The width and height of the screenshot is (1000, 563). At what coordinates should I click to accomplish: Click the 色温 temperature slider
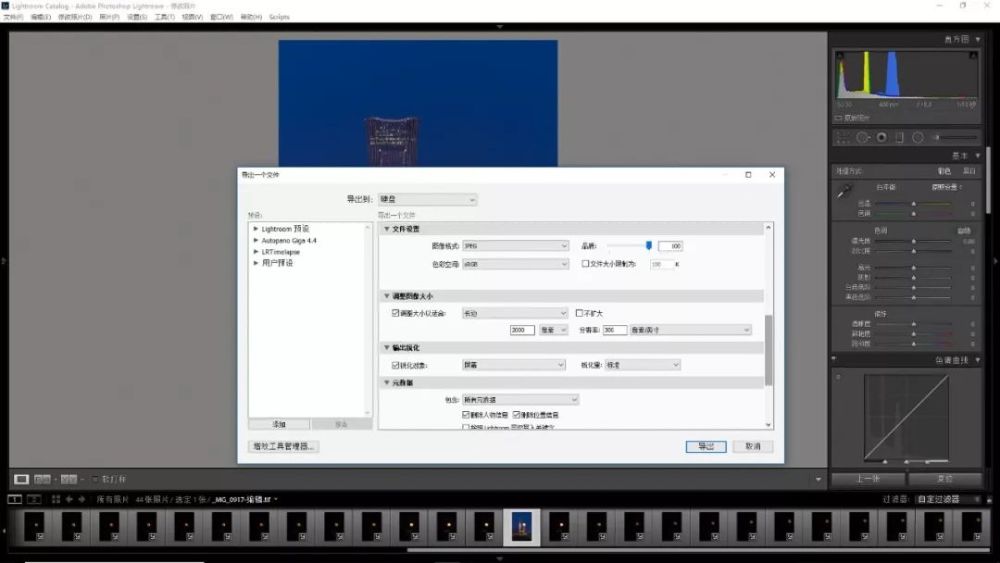[913, 203]
